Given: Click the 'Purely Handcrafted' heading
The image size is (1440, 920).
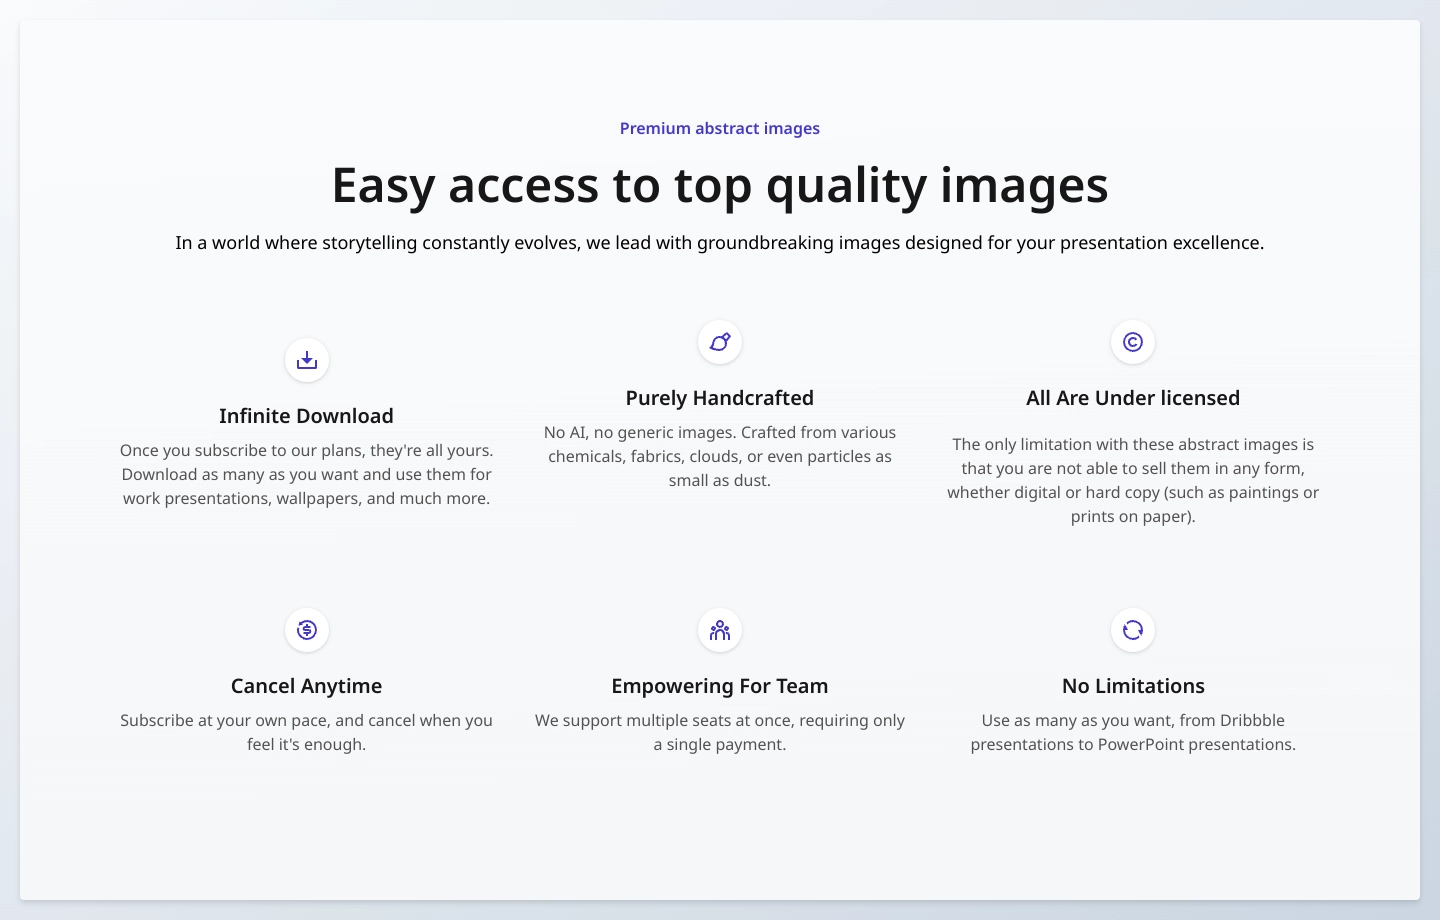Looking at the screenshot, I should tap(720, 398).
